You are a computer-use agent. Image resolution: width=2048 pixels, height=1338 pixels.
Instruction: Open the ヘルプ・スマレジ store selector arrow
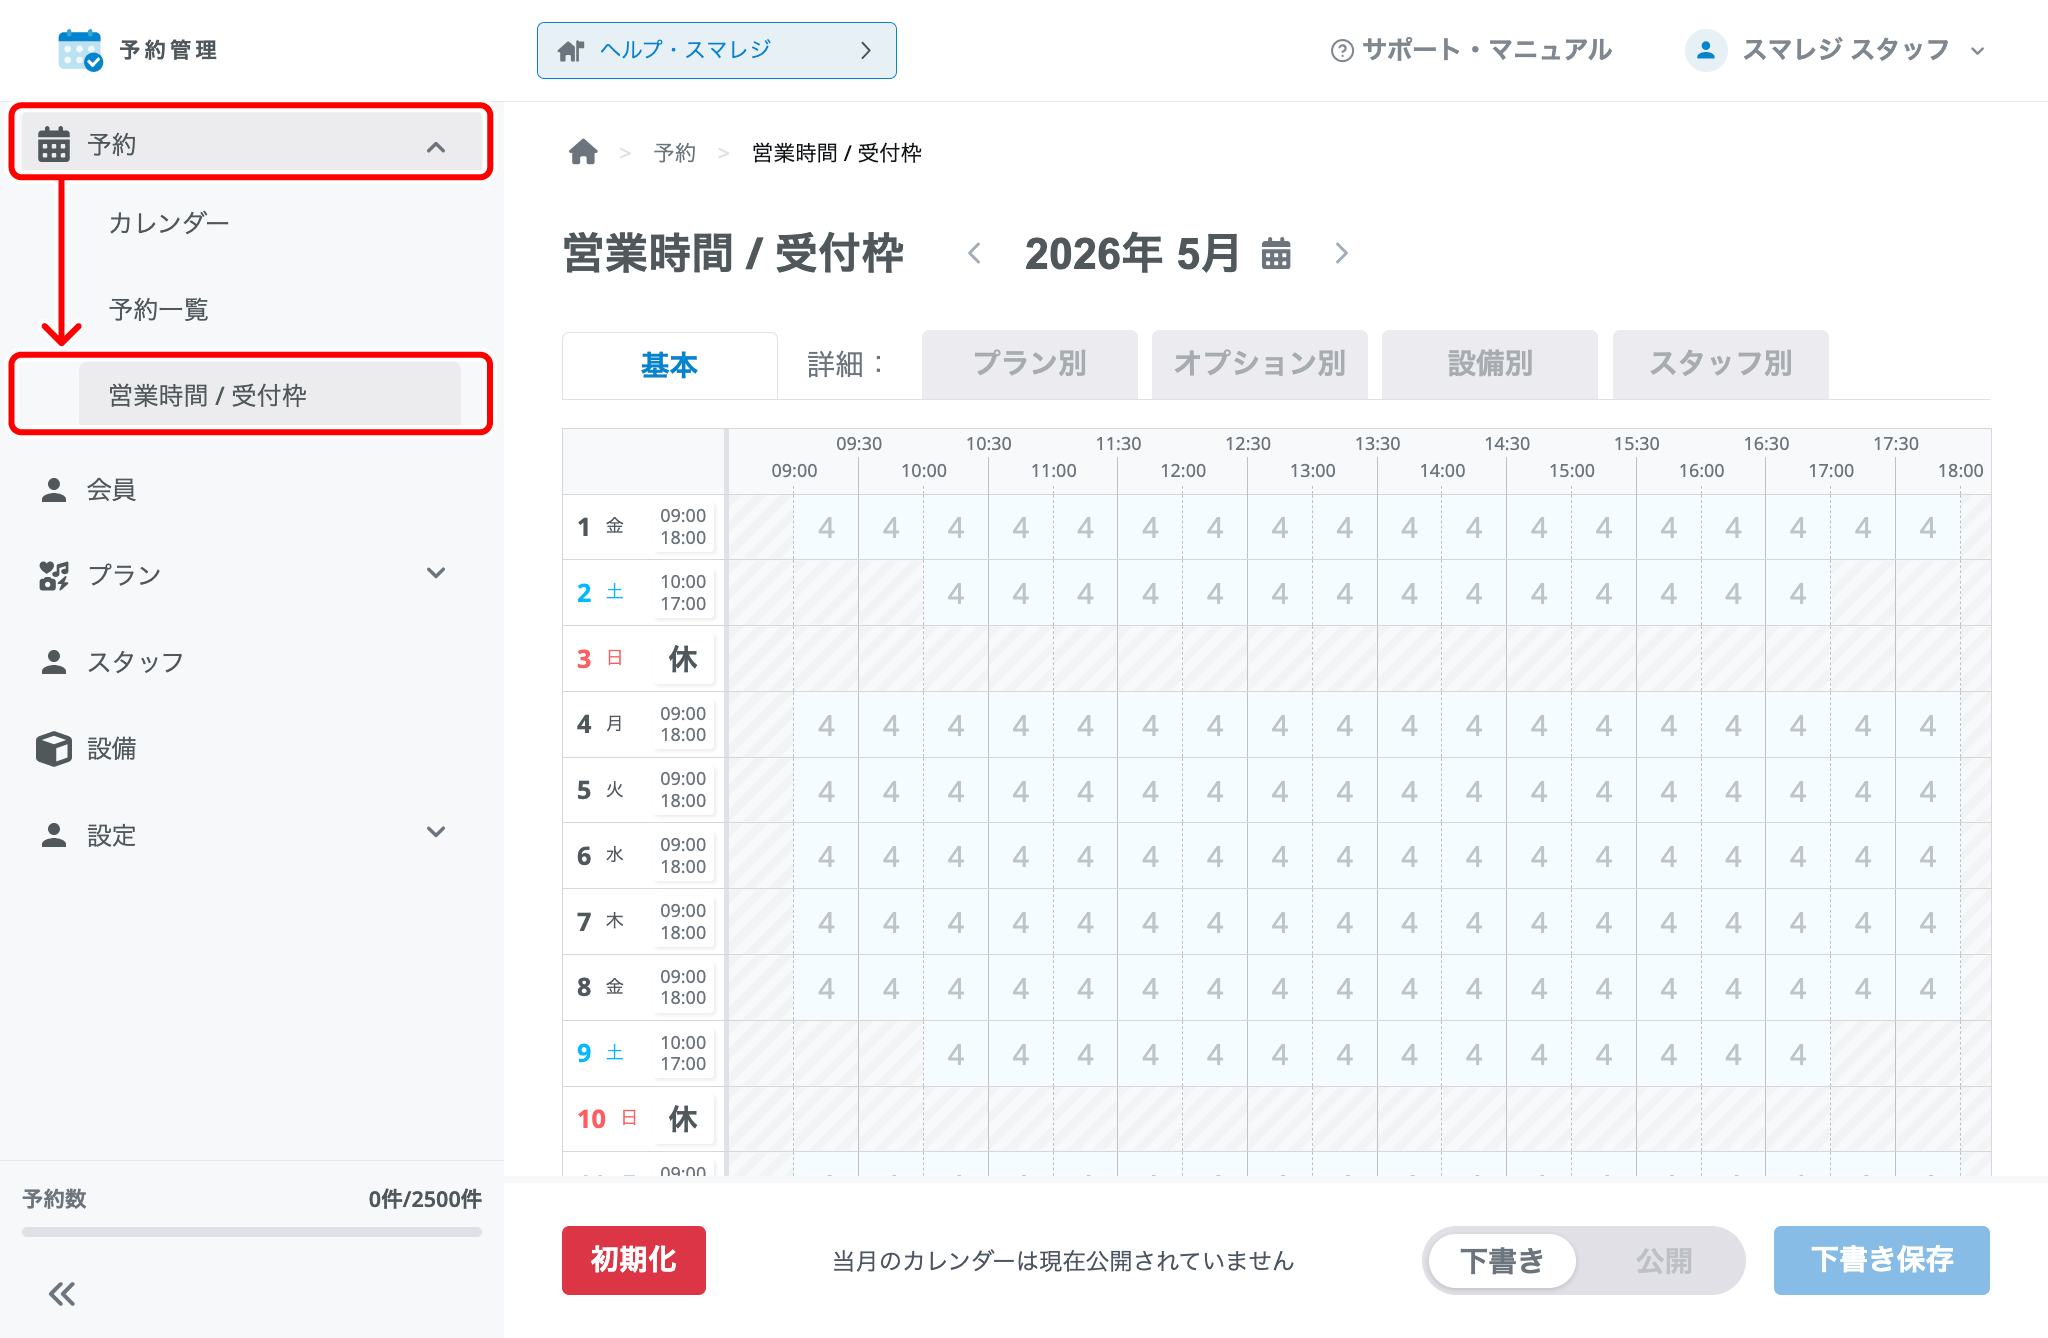866,50
